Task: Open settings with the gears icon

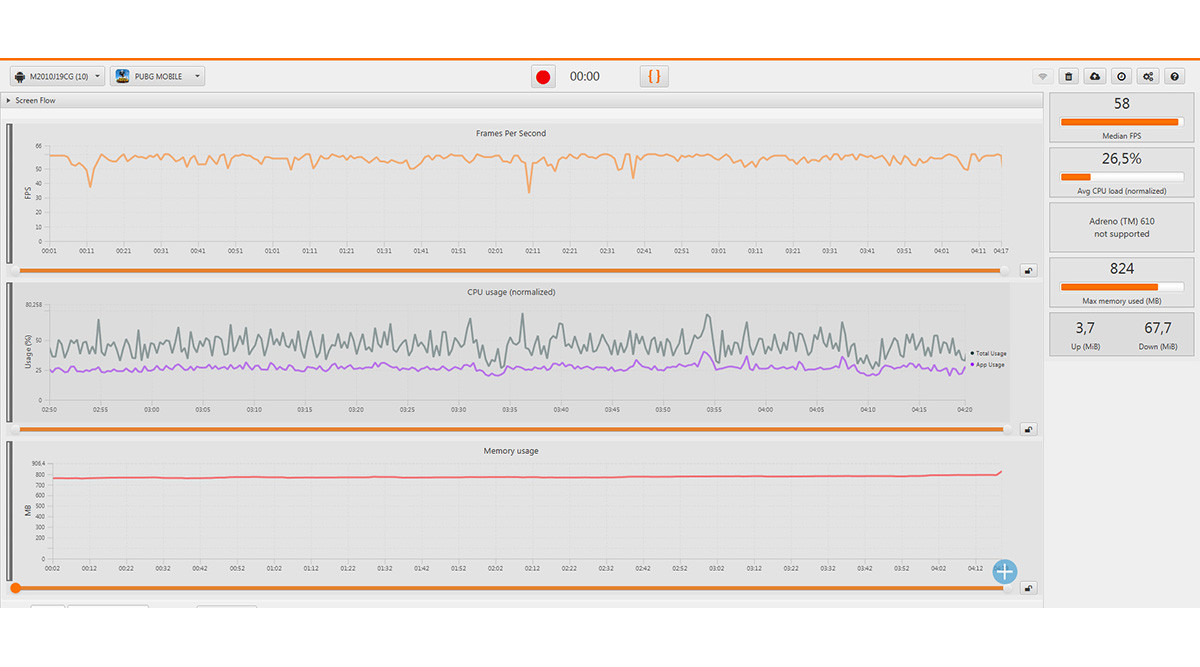Action: pyautogui.click(x=1149, y=77)
